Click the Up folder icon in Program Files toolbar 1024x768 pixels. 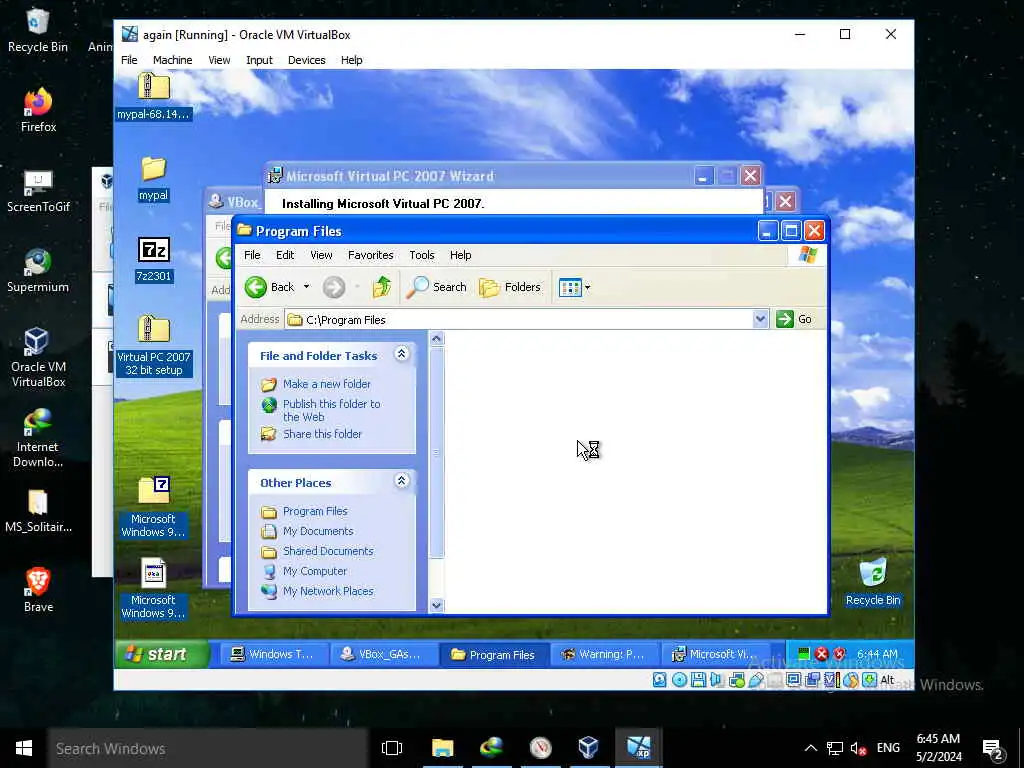381,287
